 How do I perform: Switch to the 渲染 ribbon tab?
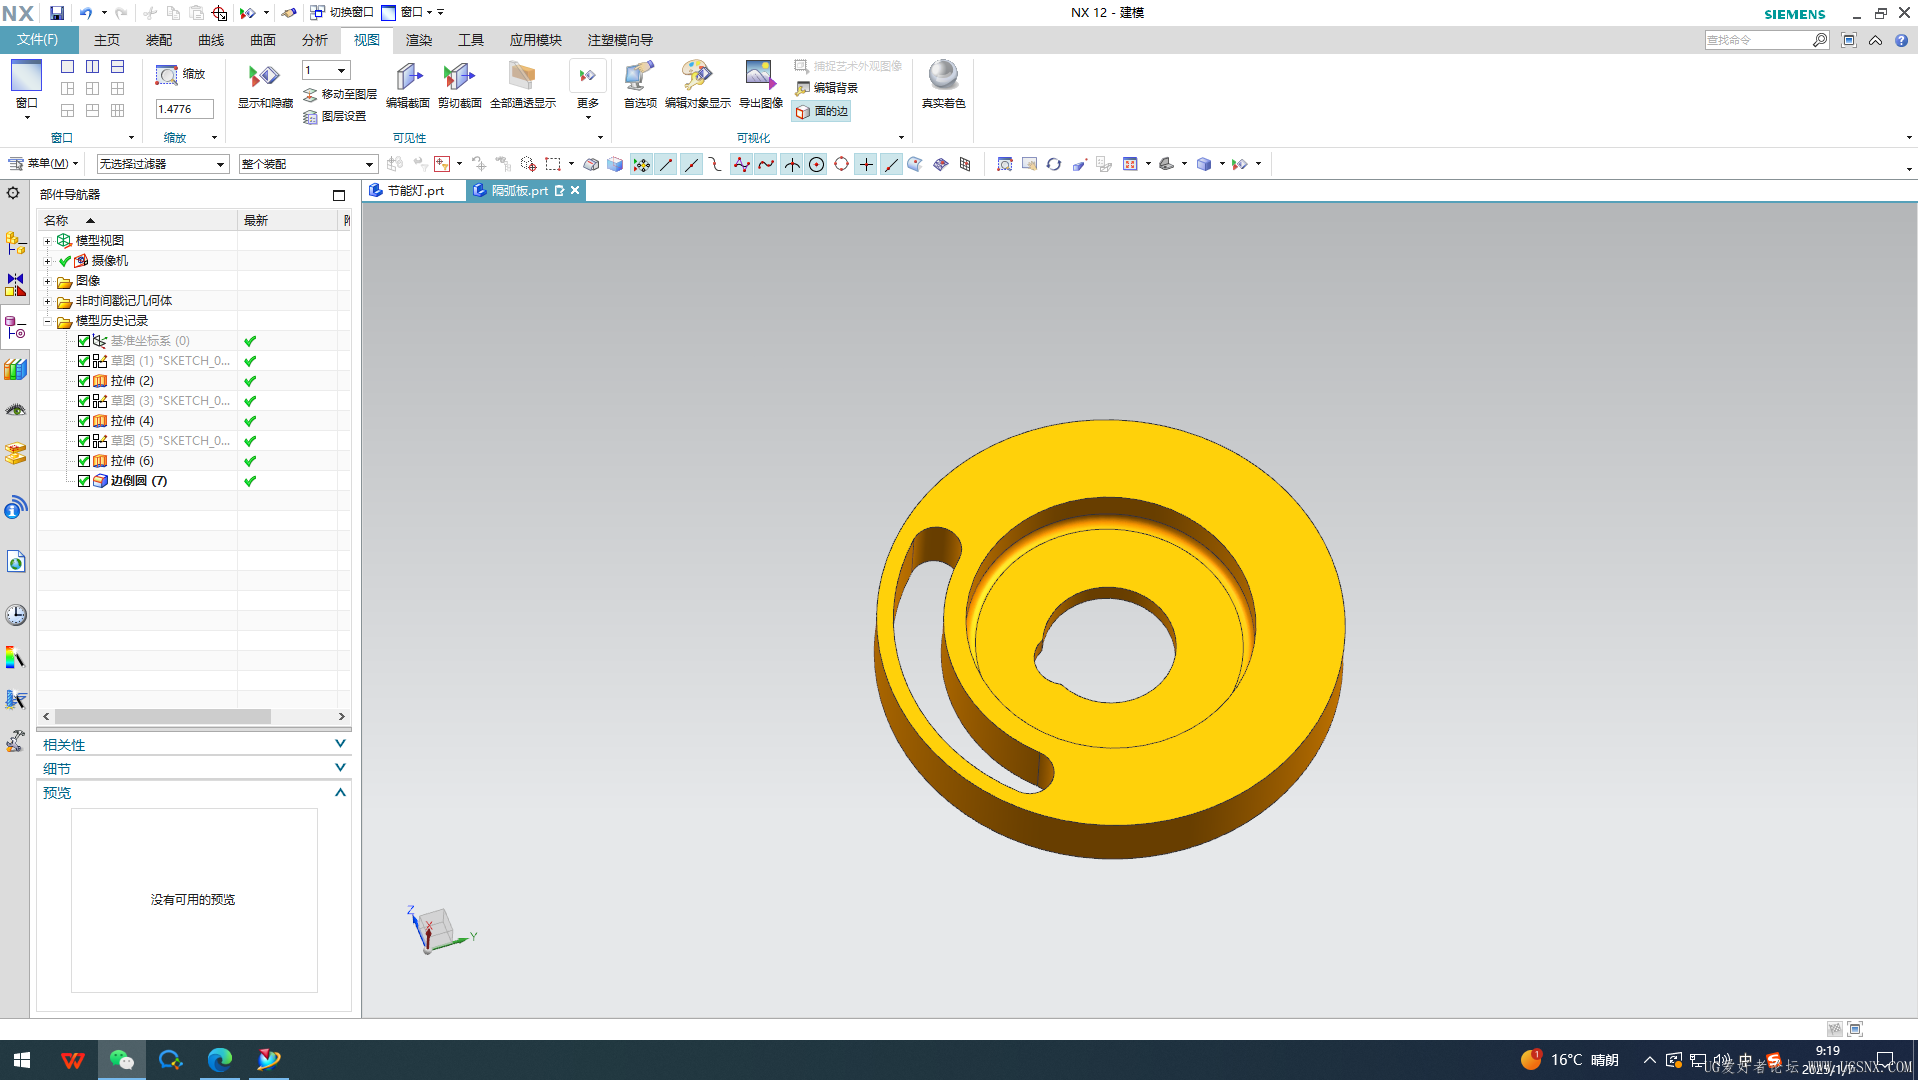(x=418, y=40)
